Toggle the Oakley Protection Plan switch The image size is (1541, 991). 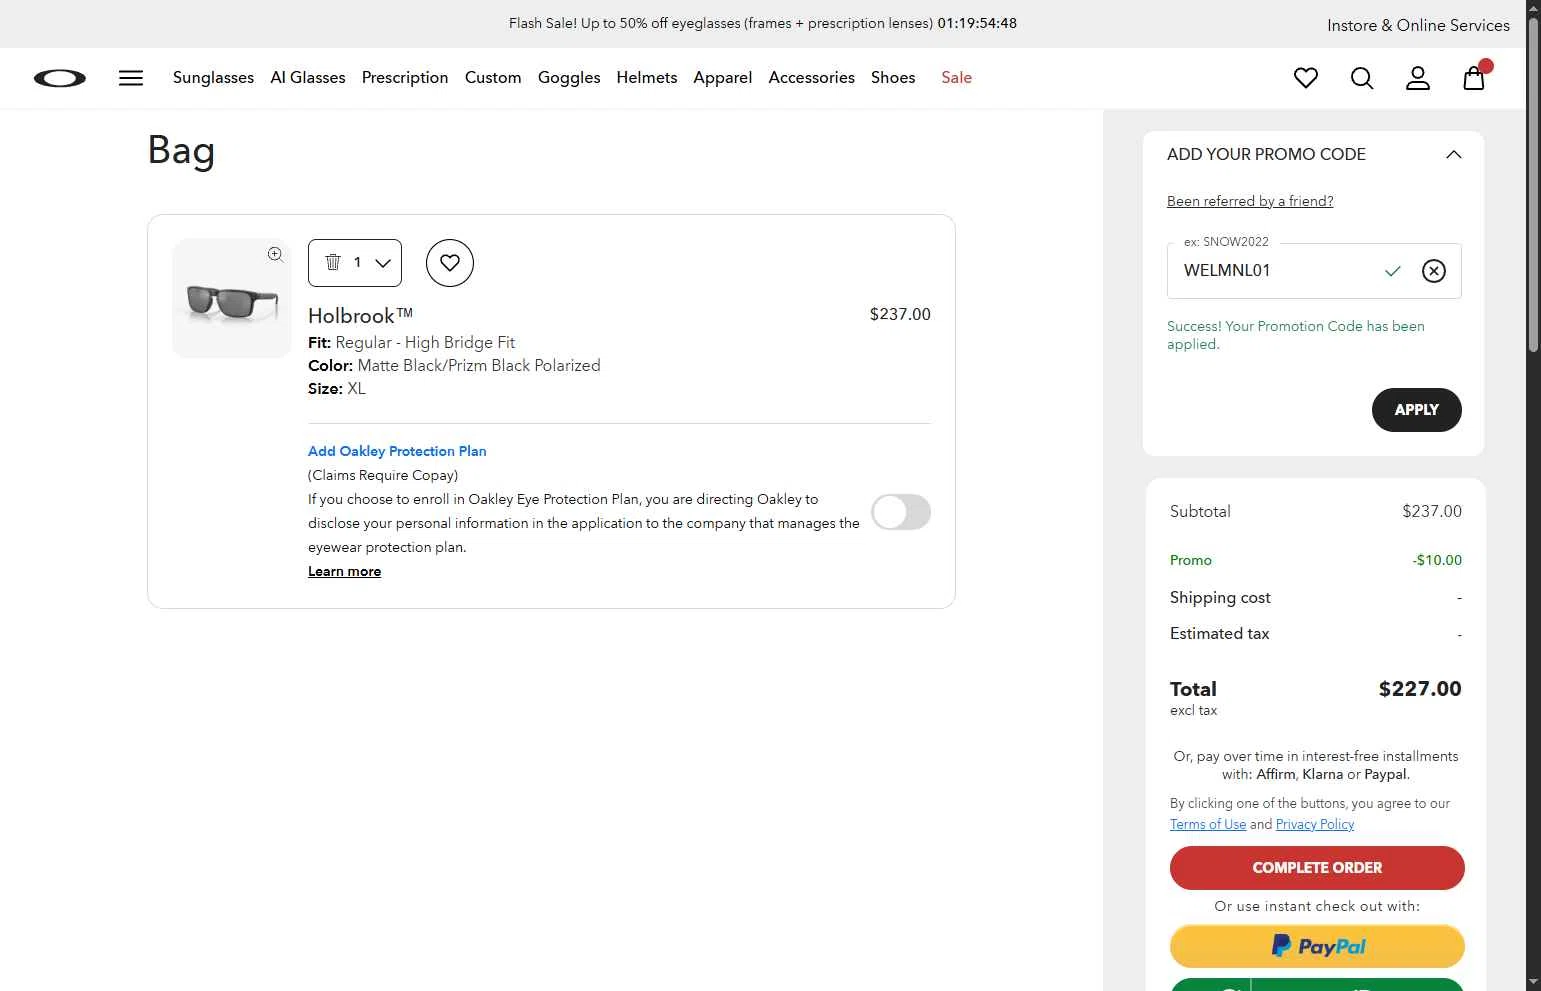click(x=901, y=512)
